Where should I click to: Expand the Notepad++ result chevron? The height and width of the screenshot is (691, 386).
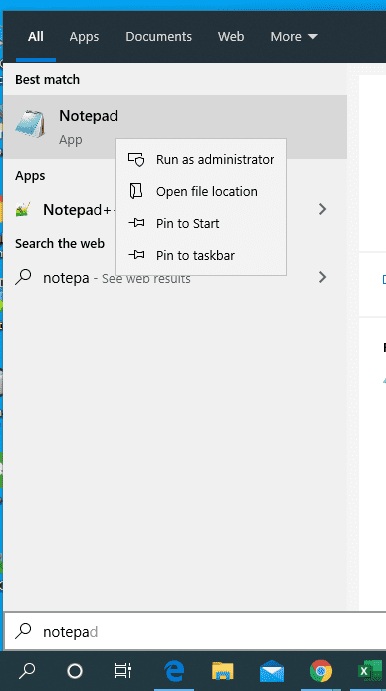pos(323,209)
